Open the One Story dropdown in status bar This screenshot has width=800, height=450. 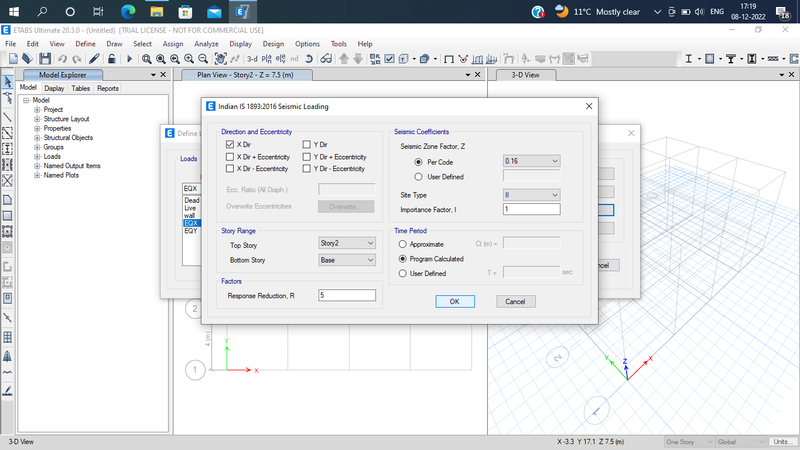click(689, 442)
